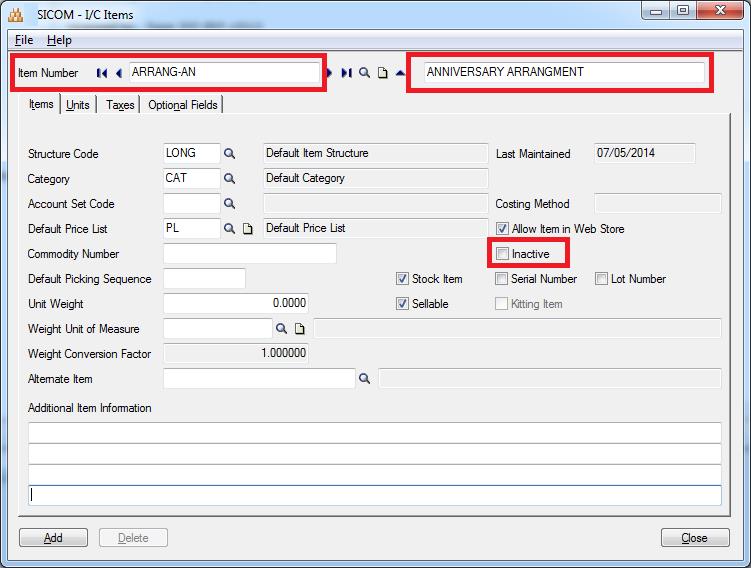Enable Serial Number checkbox
Viewport: 751px width, 568px height.
click(x=501, y=278)
